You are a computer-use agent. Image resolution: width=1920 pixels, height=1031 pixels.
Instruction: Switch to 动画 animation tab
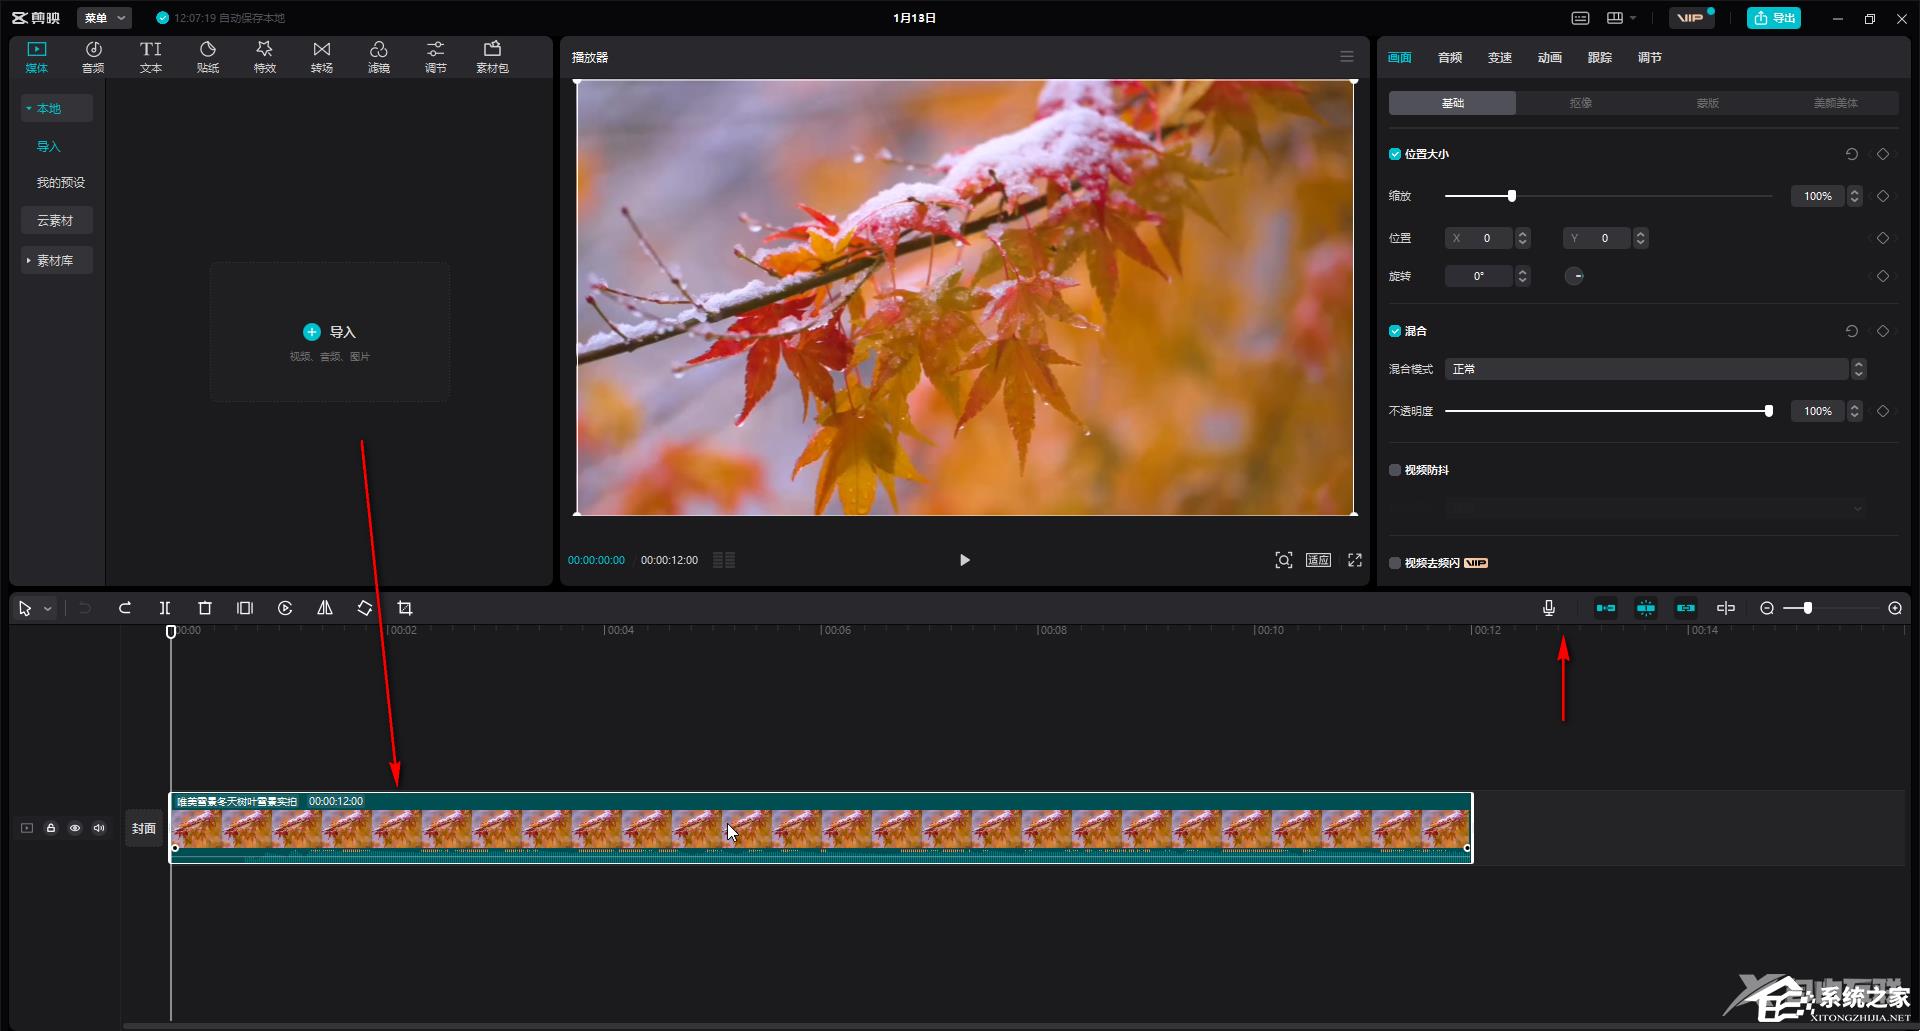[x=1550, y=57]
